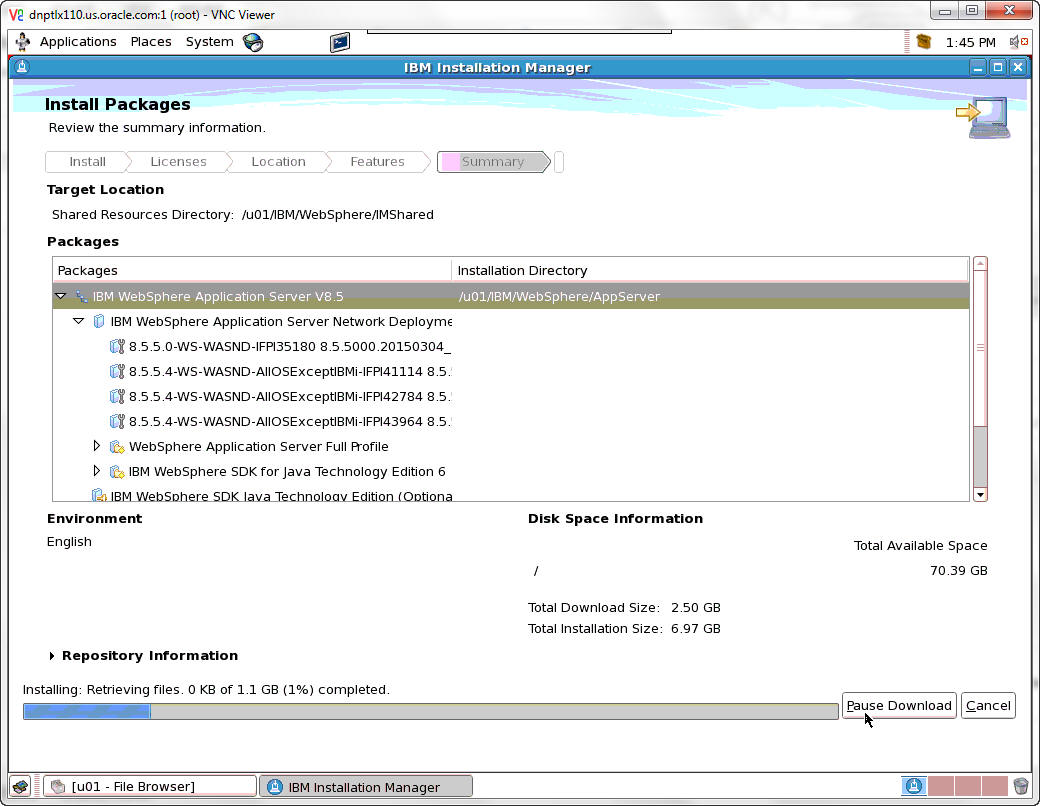Click the Shared Resources Directory path text
This screenshot has width=1040, height=806.
click(x=338, y=215)
